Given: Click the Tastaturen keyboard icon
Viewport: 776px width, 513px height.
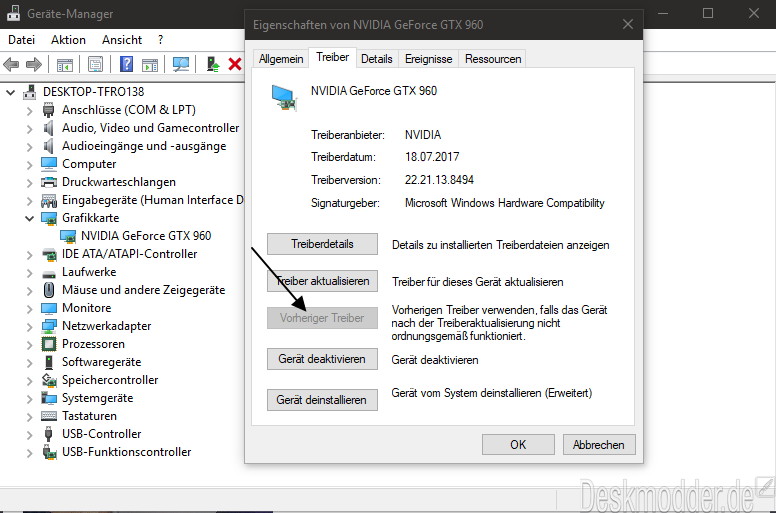Looking at the screenshot, I should [x=49, y=416].
